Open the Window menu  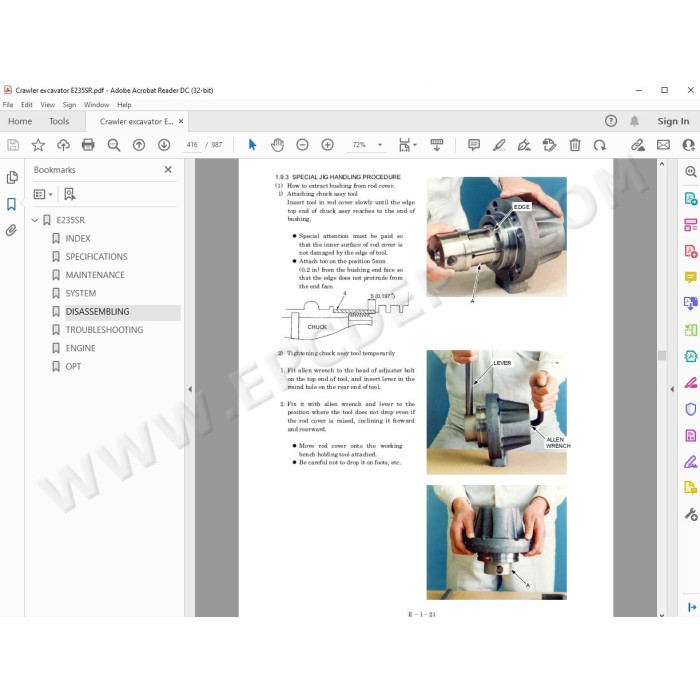[x=96, y=105]
